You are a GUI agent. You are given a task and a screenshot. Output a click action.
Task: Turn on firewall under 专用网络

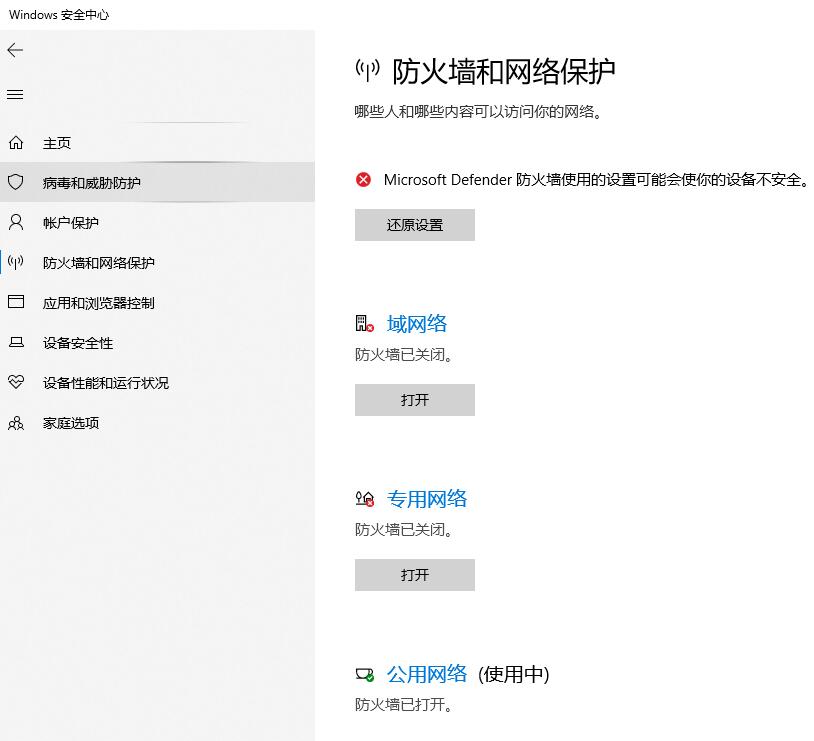click(414, 575)
